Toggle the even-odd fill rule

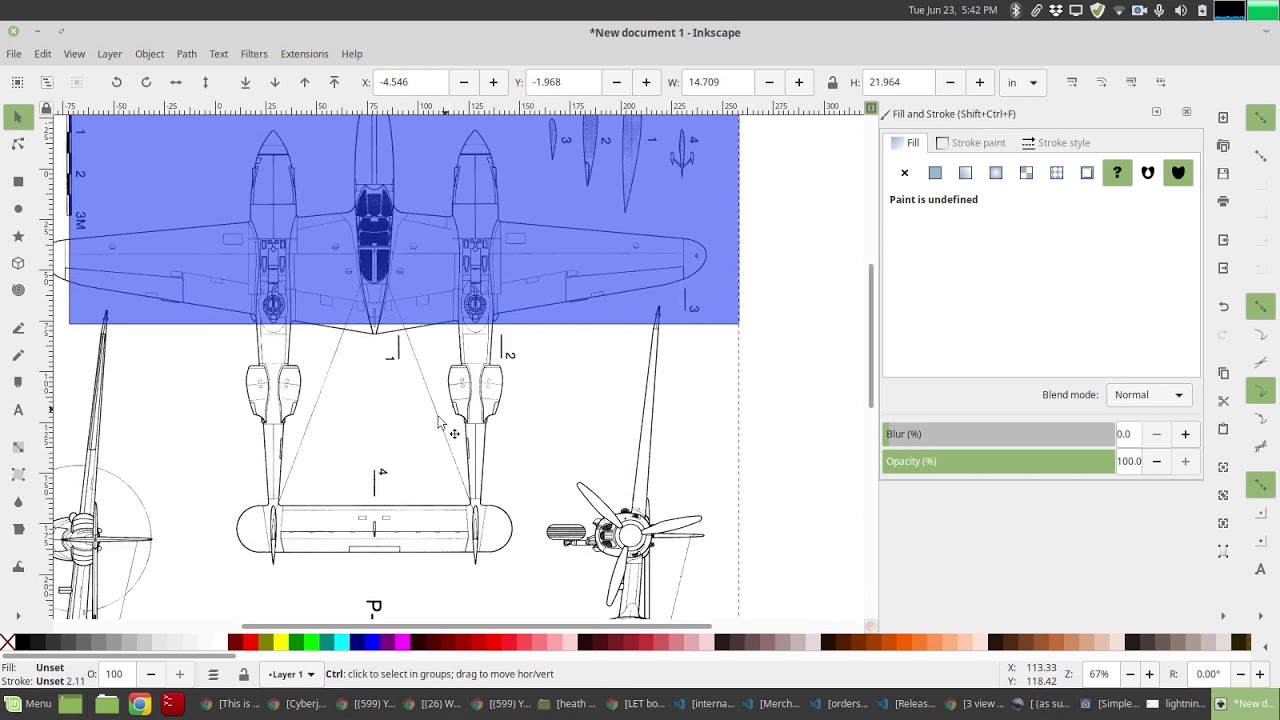(x=1148, y=173)
